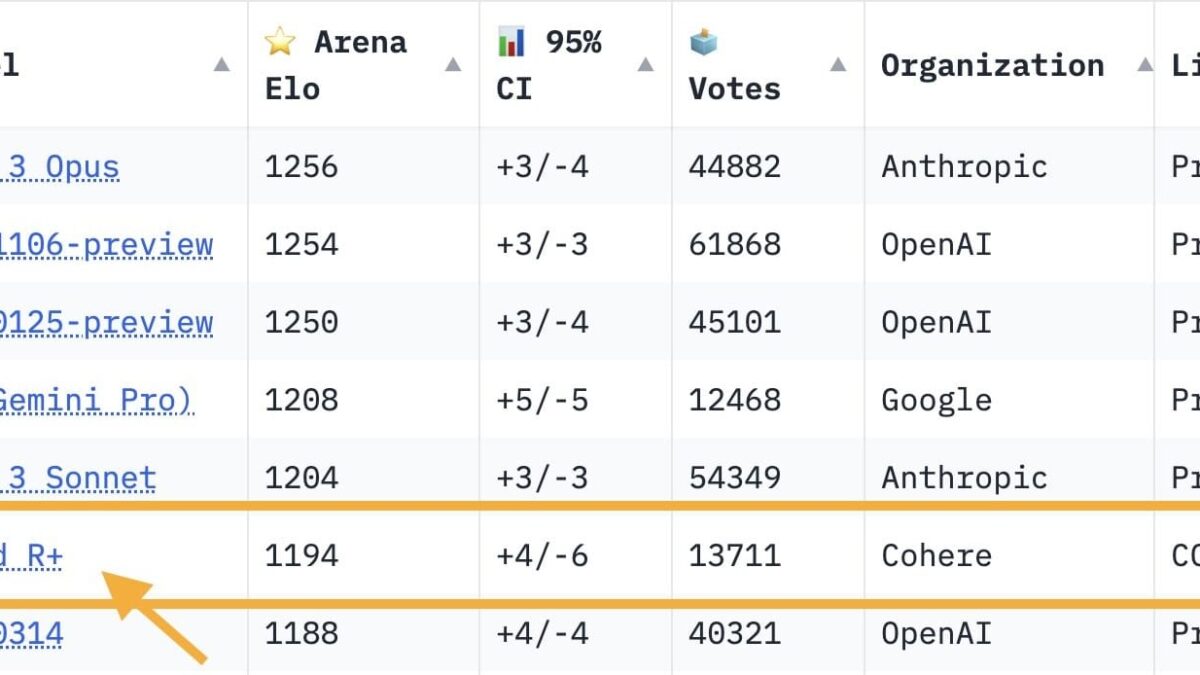Click the Cohere organization cell
Screen dimensions: 1200x675
point(936,556)
